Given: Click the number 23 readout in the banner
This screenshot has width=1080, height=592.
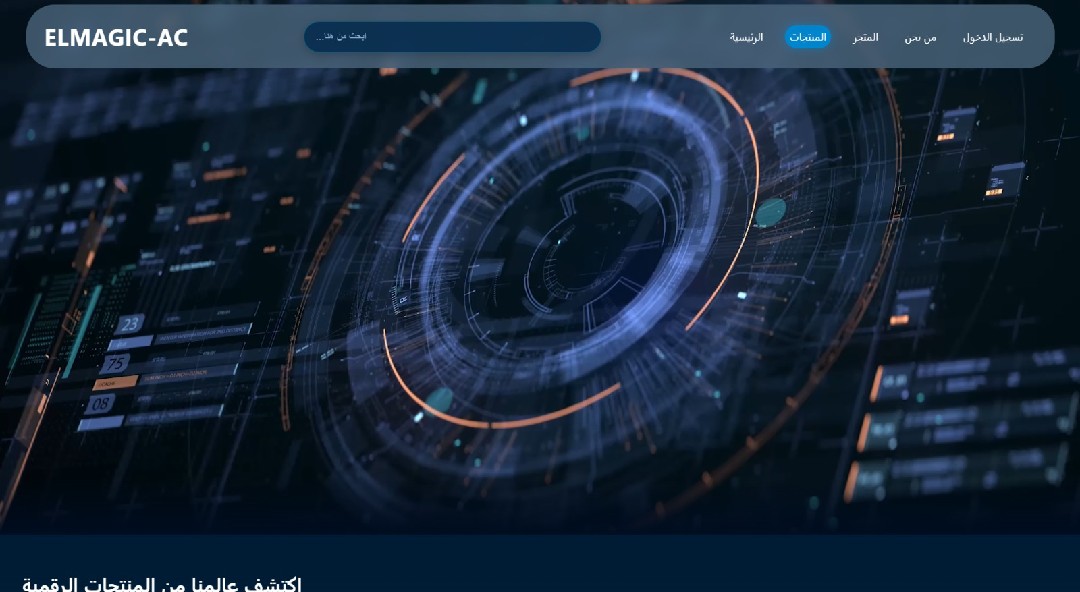Looking at the screenshot, I should 130,324.
